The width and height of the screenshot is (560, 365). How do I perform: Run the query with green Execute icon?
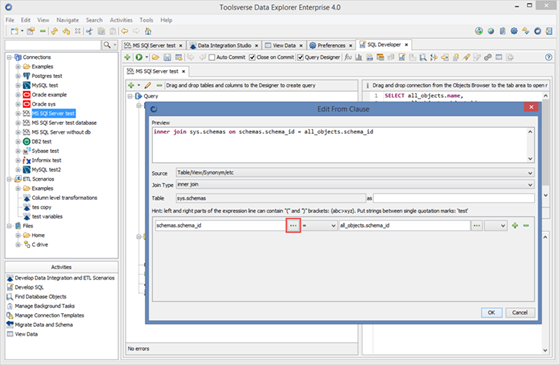click(139, 57)
